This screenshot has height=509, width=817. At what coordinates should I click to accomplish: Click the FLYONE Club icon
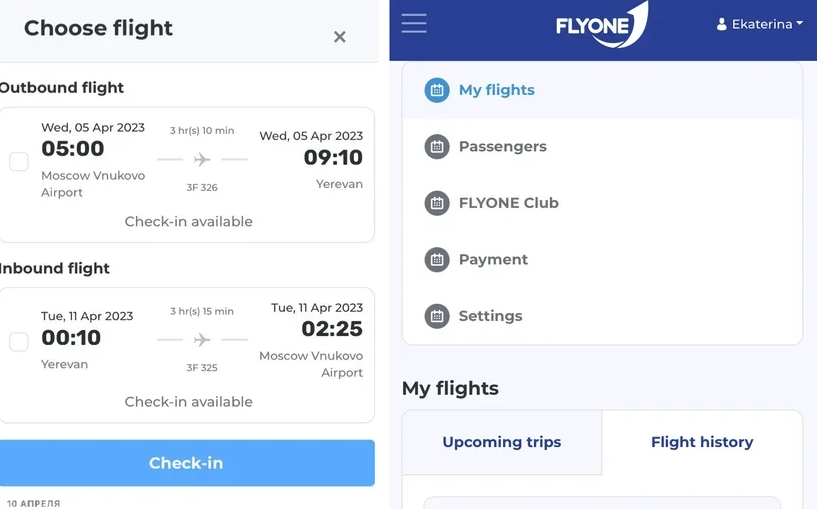pyautogui.click(x=437, y=203)
